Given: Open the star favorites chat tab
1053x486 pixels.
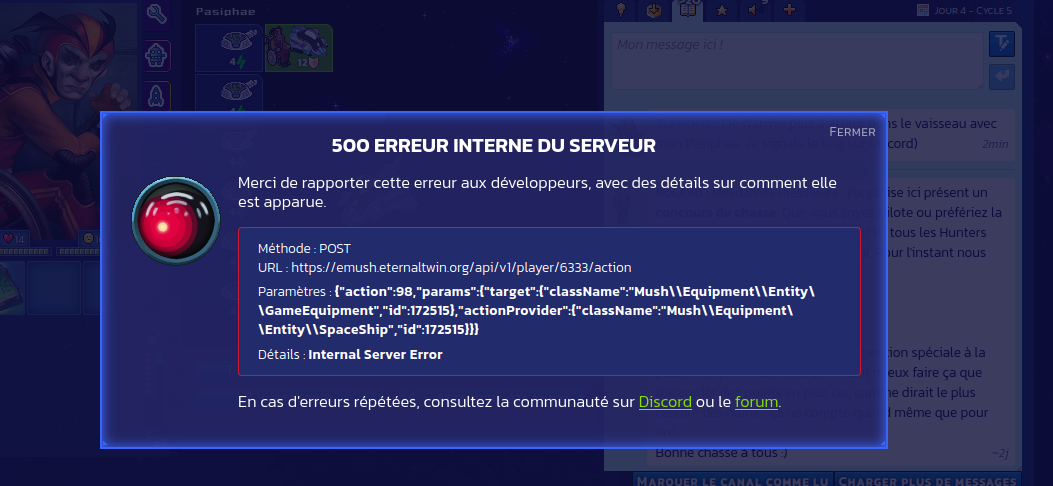Looking at the screenshot, I should pyautogui.click(x=722, y=10).
